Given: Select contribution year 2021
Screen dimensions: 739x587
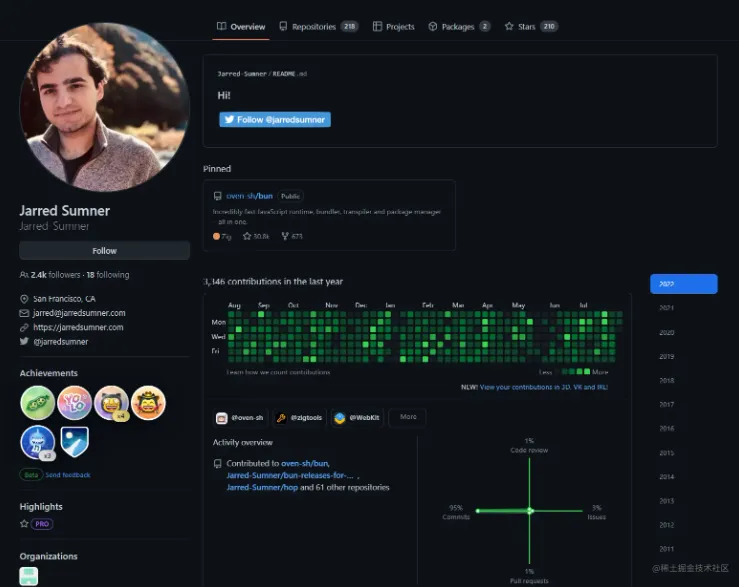Looking at the screenshot, I should [x=666, y=308].
